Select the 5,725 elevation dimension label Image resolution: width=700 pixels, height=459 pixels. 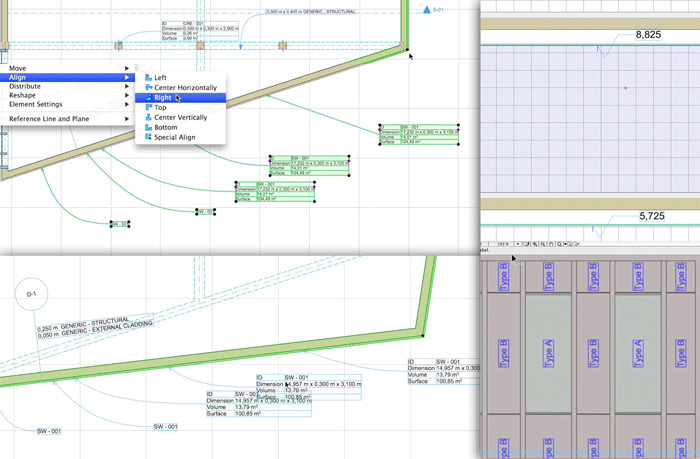(x=650, y=215)
